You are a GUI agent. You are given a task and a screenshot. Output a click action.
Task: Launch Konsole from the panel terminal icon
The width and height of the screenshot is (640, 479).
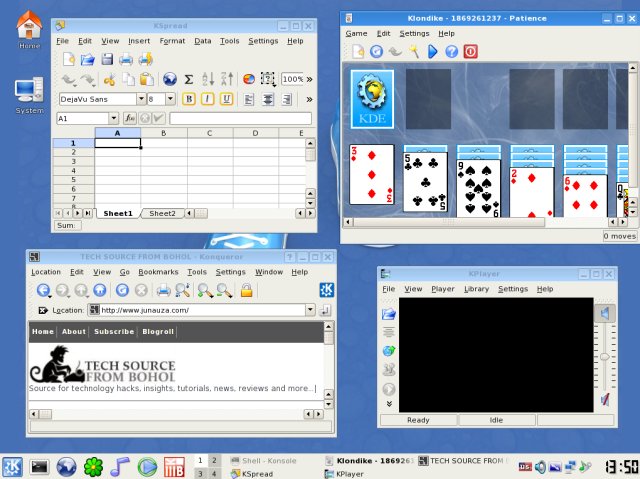click(40, 467)
